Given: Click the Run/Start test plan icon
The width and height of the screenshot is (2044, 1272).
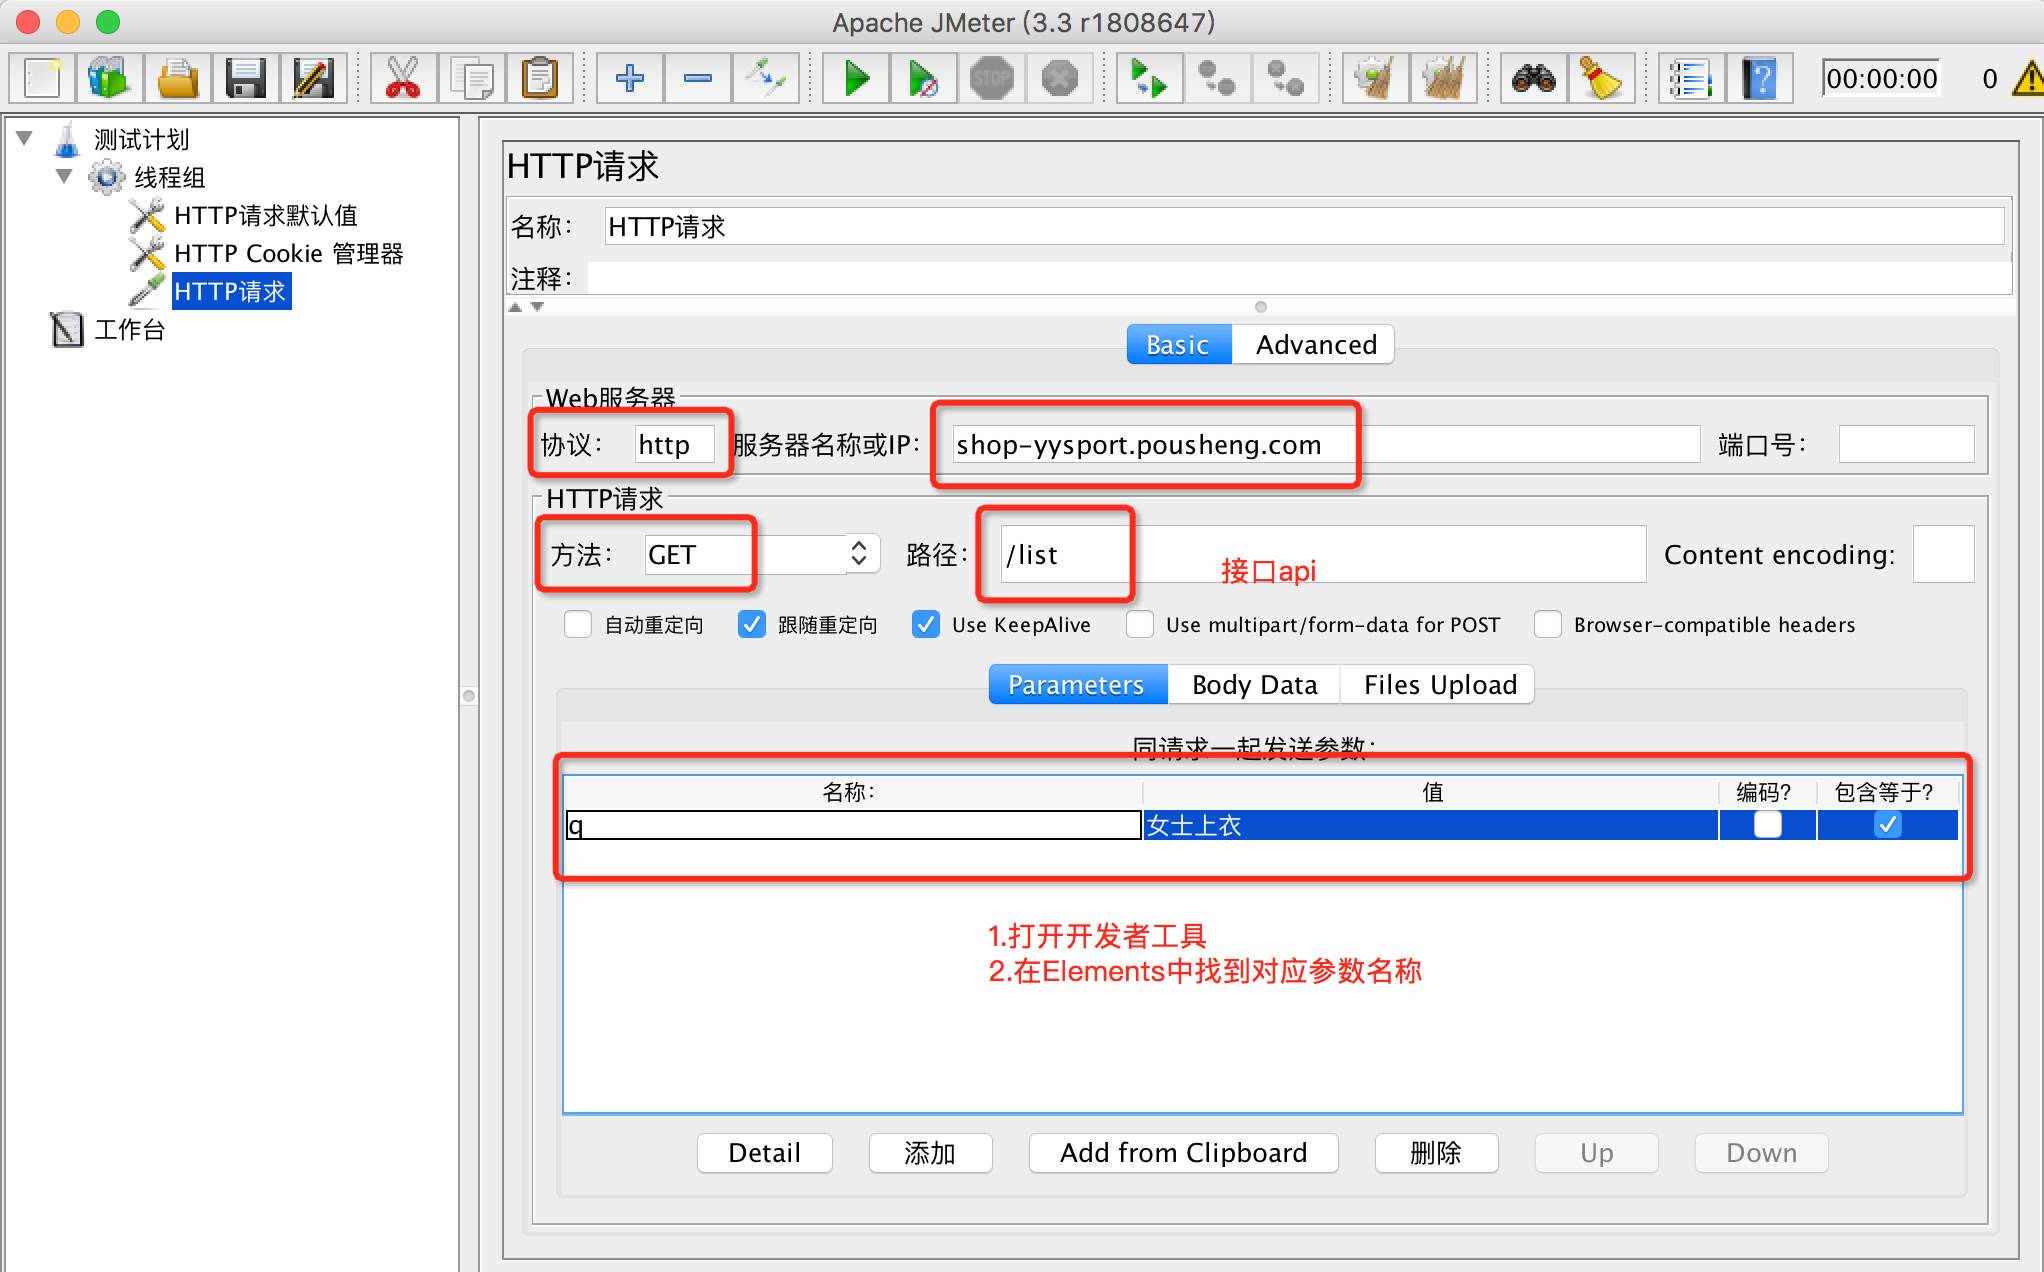Looking at the screenshot, I should 856,76.
